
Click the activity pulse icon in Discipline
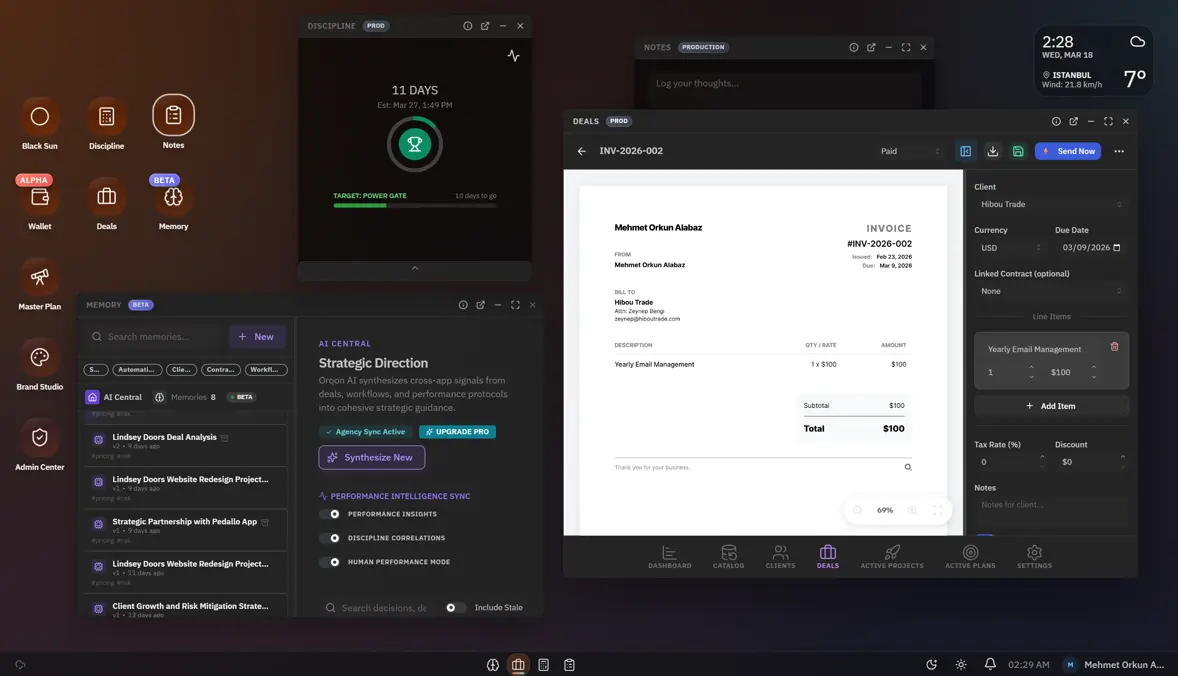tap(513, 56)
